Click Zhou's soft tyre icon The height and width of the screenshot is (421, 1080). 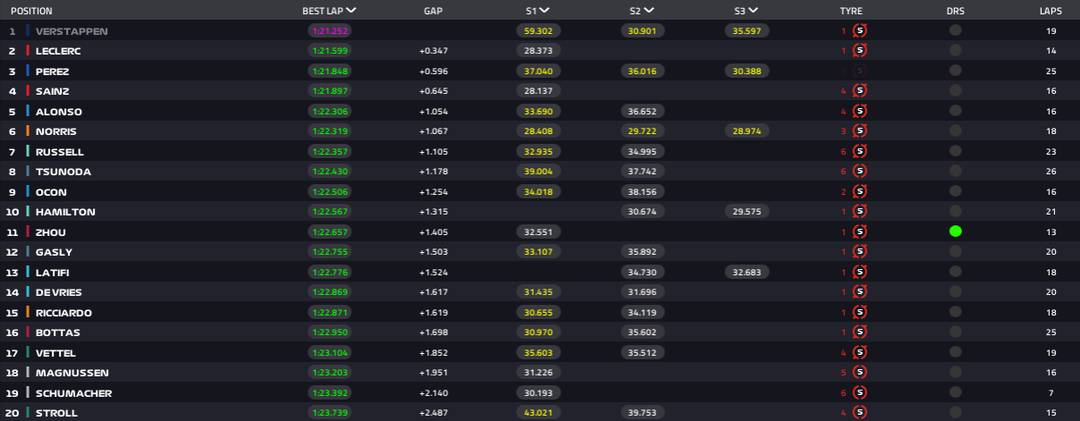[860, 232]
